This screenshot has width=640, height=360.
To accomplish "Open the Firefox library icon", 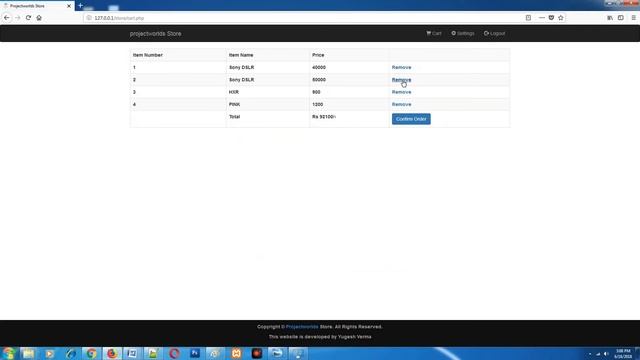I will [x=610, y=18].
